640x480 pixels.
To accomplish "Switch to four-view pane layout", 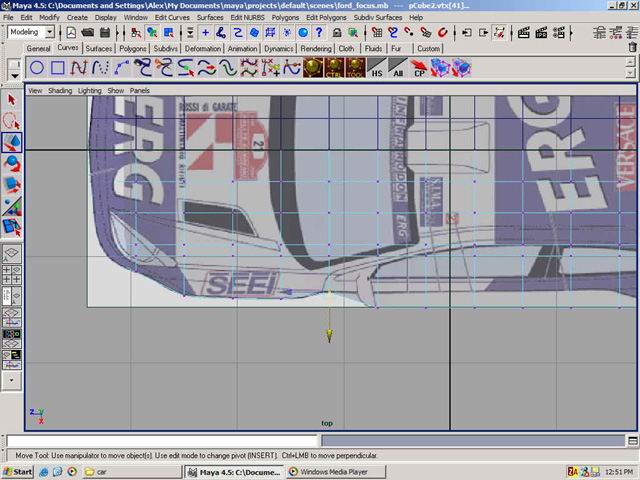I will click(12, 277).
